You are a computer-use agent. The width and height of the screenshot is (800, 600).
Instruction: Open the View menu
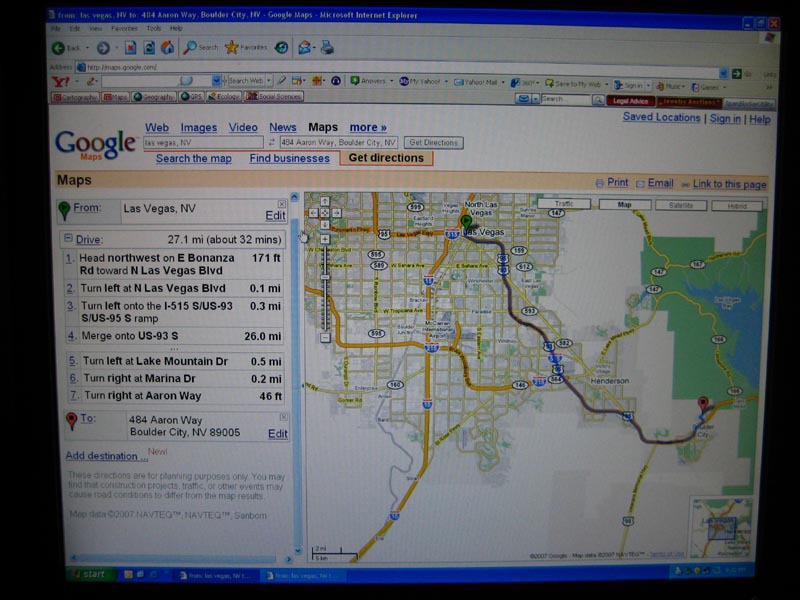(95, 29)
